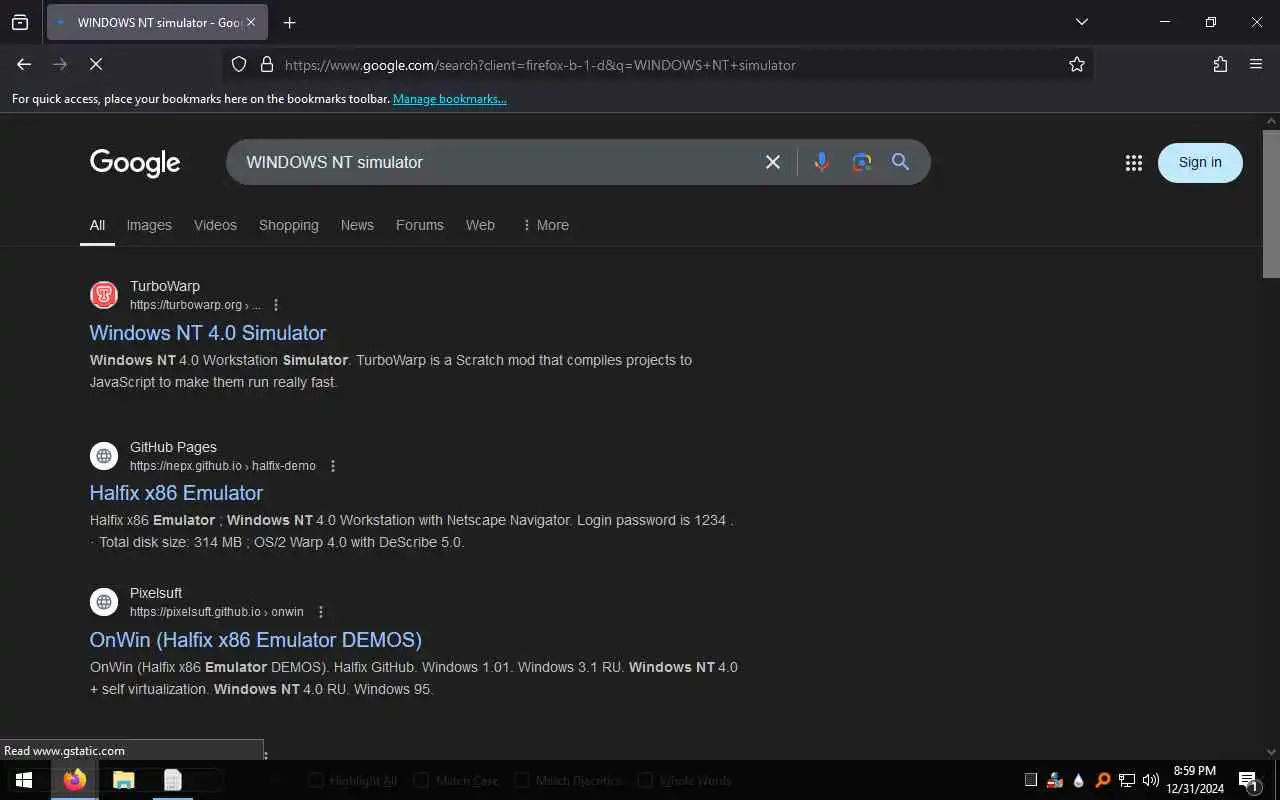The image size is (1280, 800).
Task: View site security padlock information
Action: [x=267, y=64]
